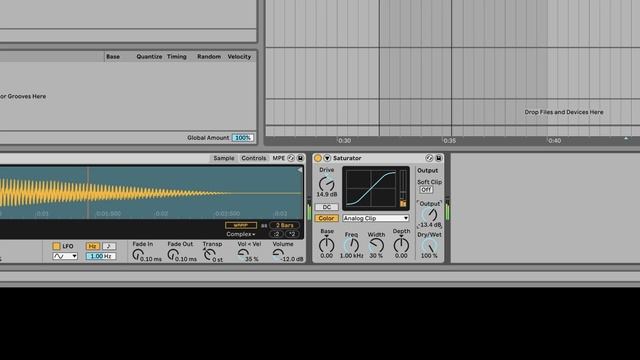
Task: Fold the Saturator device with triangle button
Action: [327, 158]
